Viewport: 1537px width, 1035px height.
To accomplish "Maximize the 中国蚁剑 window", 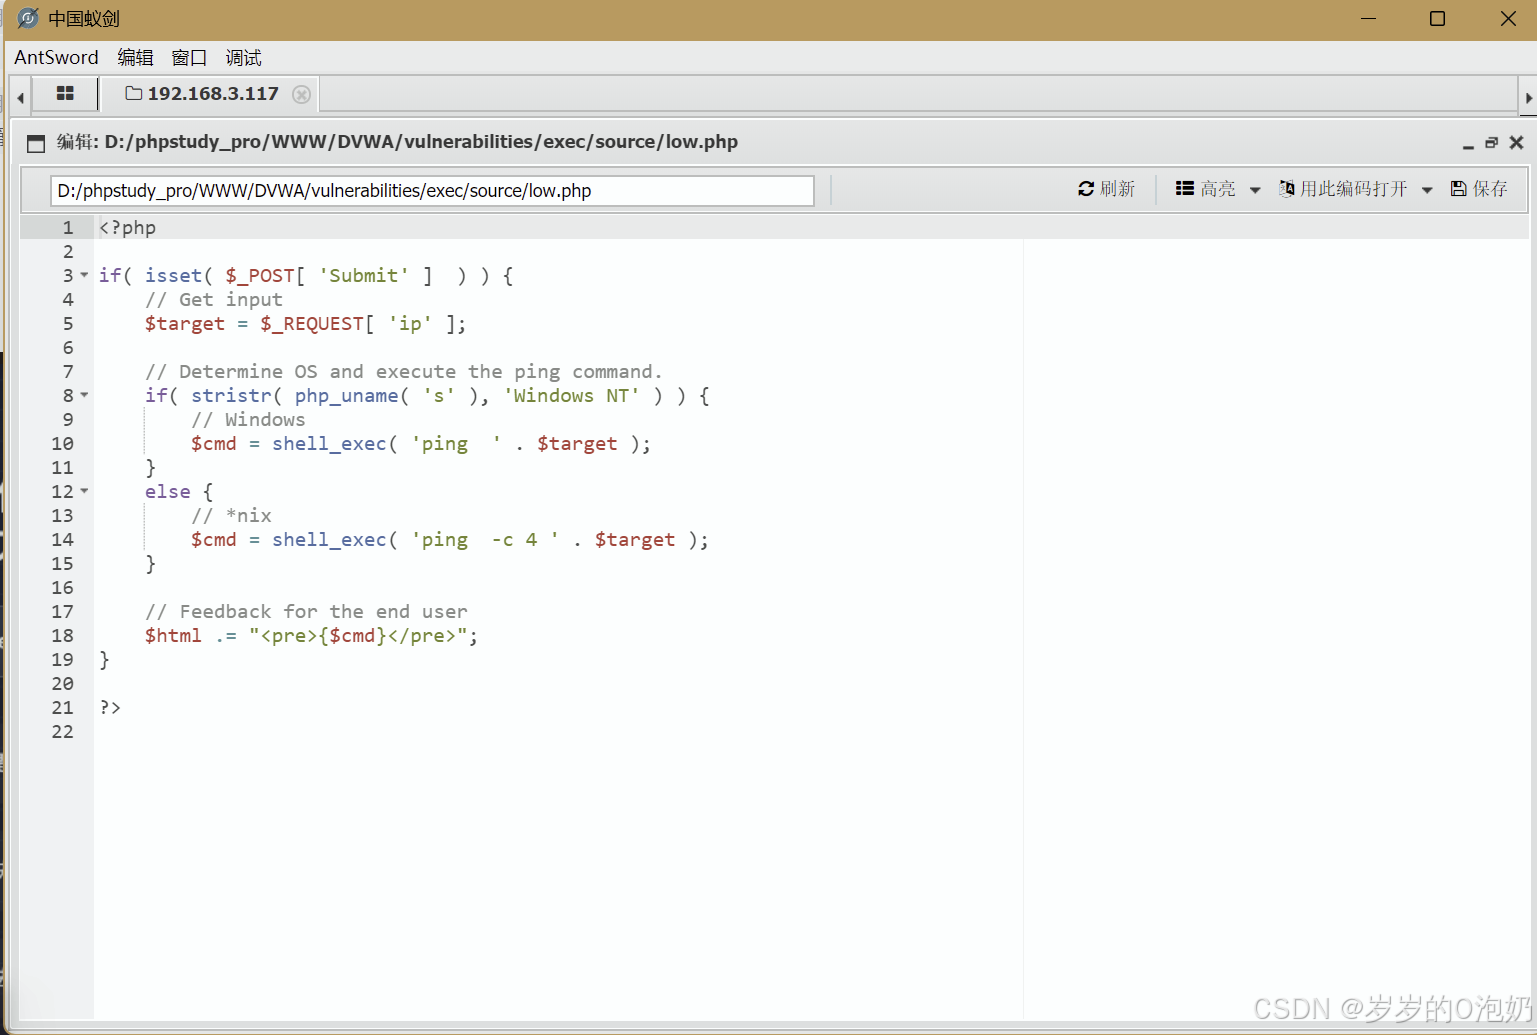I will (1437, 19).
